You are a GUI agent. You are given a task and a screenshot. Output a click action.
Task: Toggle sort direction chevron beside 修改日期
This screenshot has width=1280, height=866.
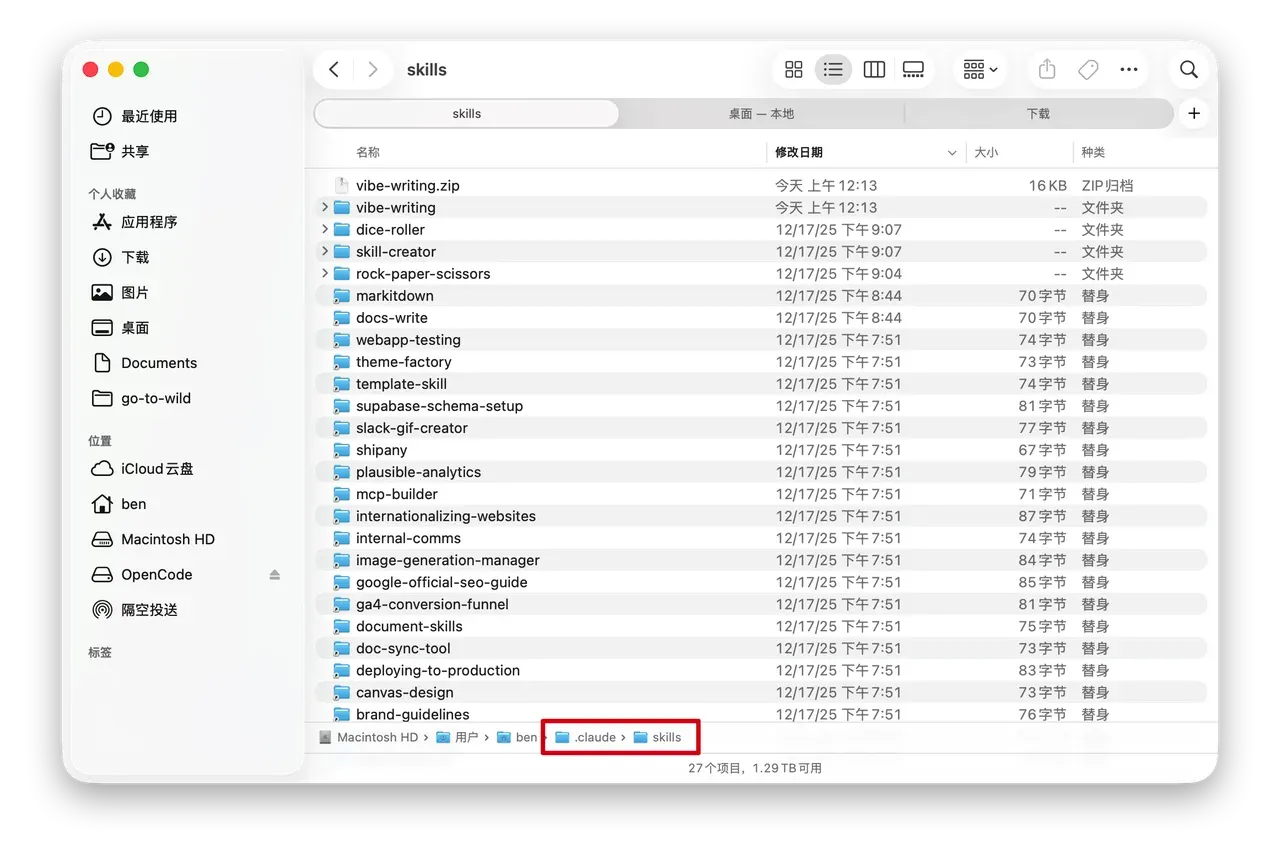coord(951,153)
